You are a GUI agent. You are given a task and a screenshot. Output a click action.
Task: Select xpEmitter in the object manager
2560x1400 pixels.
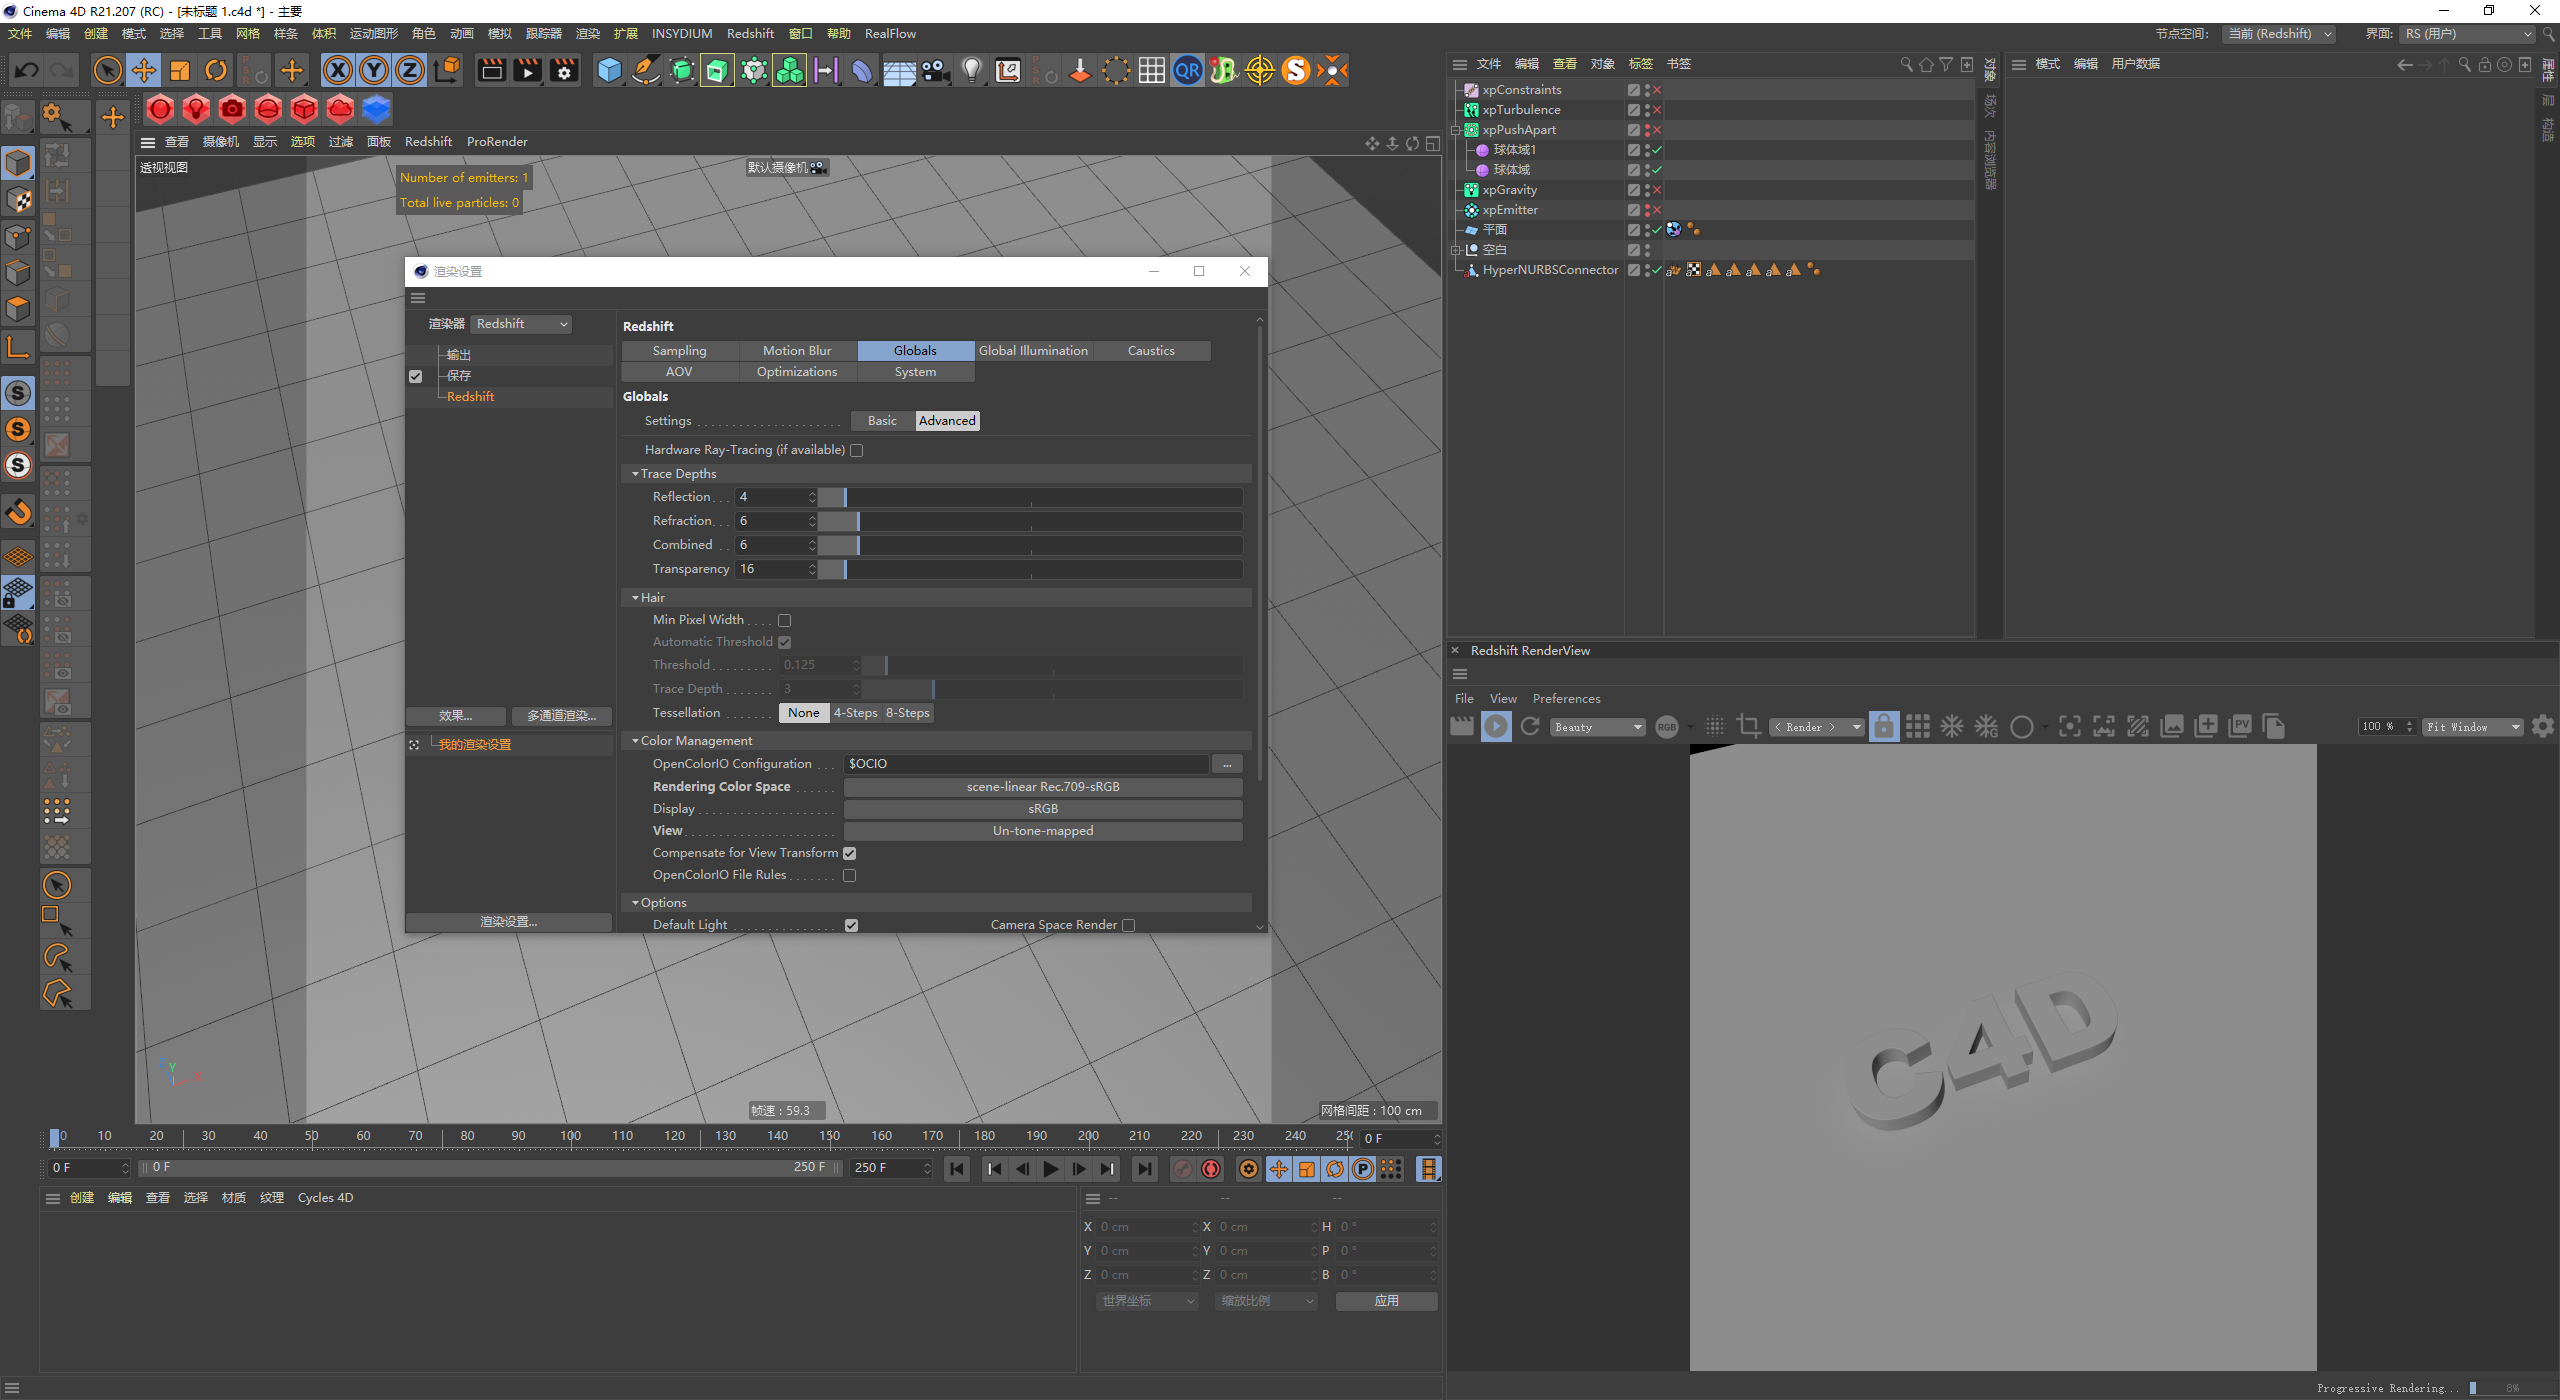point(1510,210)
